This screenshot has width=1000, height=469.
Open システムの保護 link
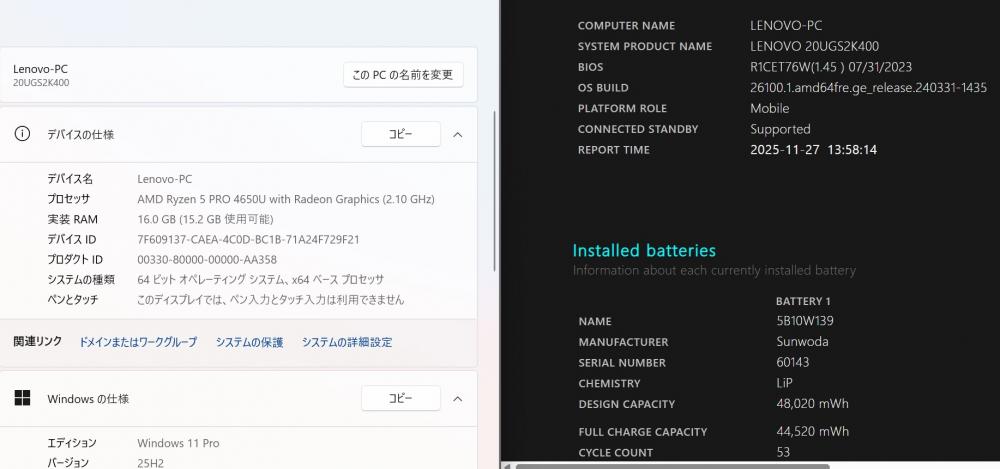249,342
